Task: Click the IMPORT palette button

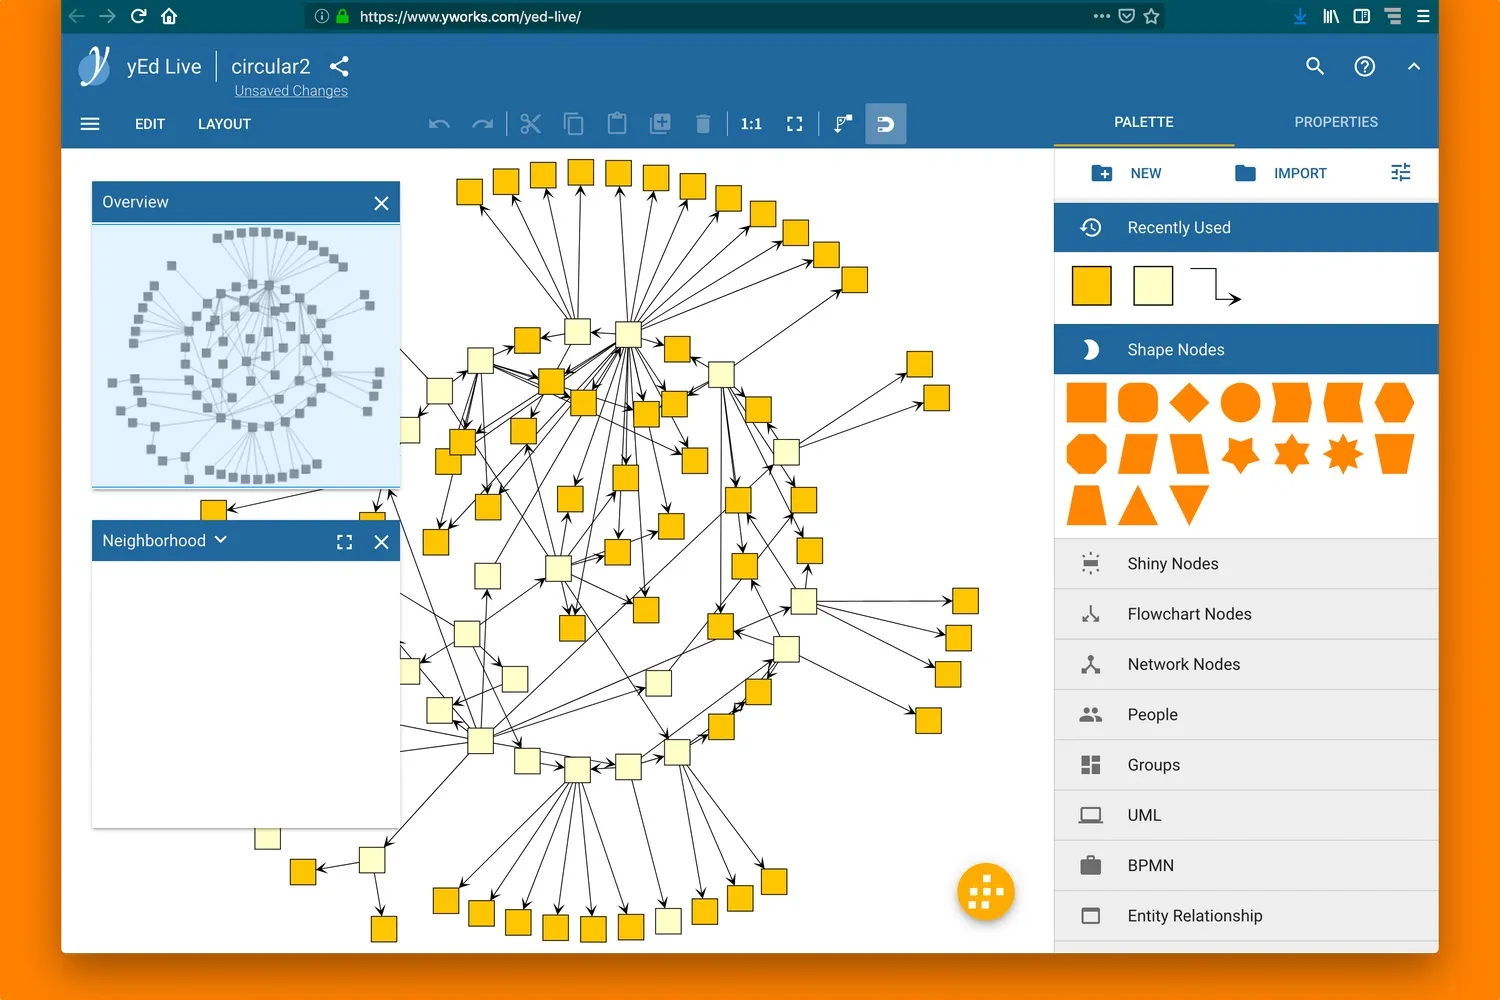Action: 1281,173
